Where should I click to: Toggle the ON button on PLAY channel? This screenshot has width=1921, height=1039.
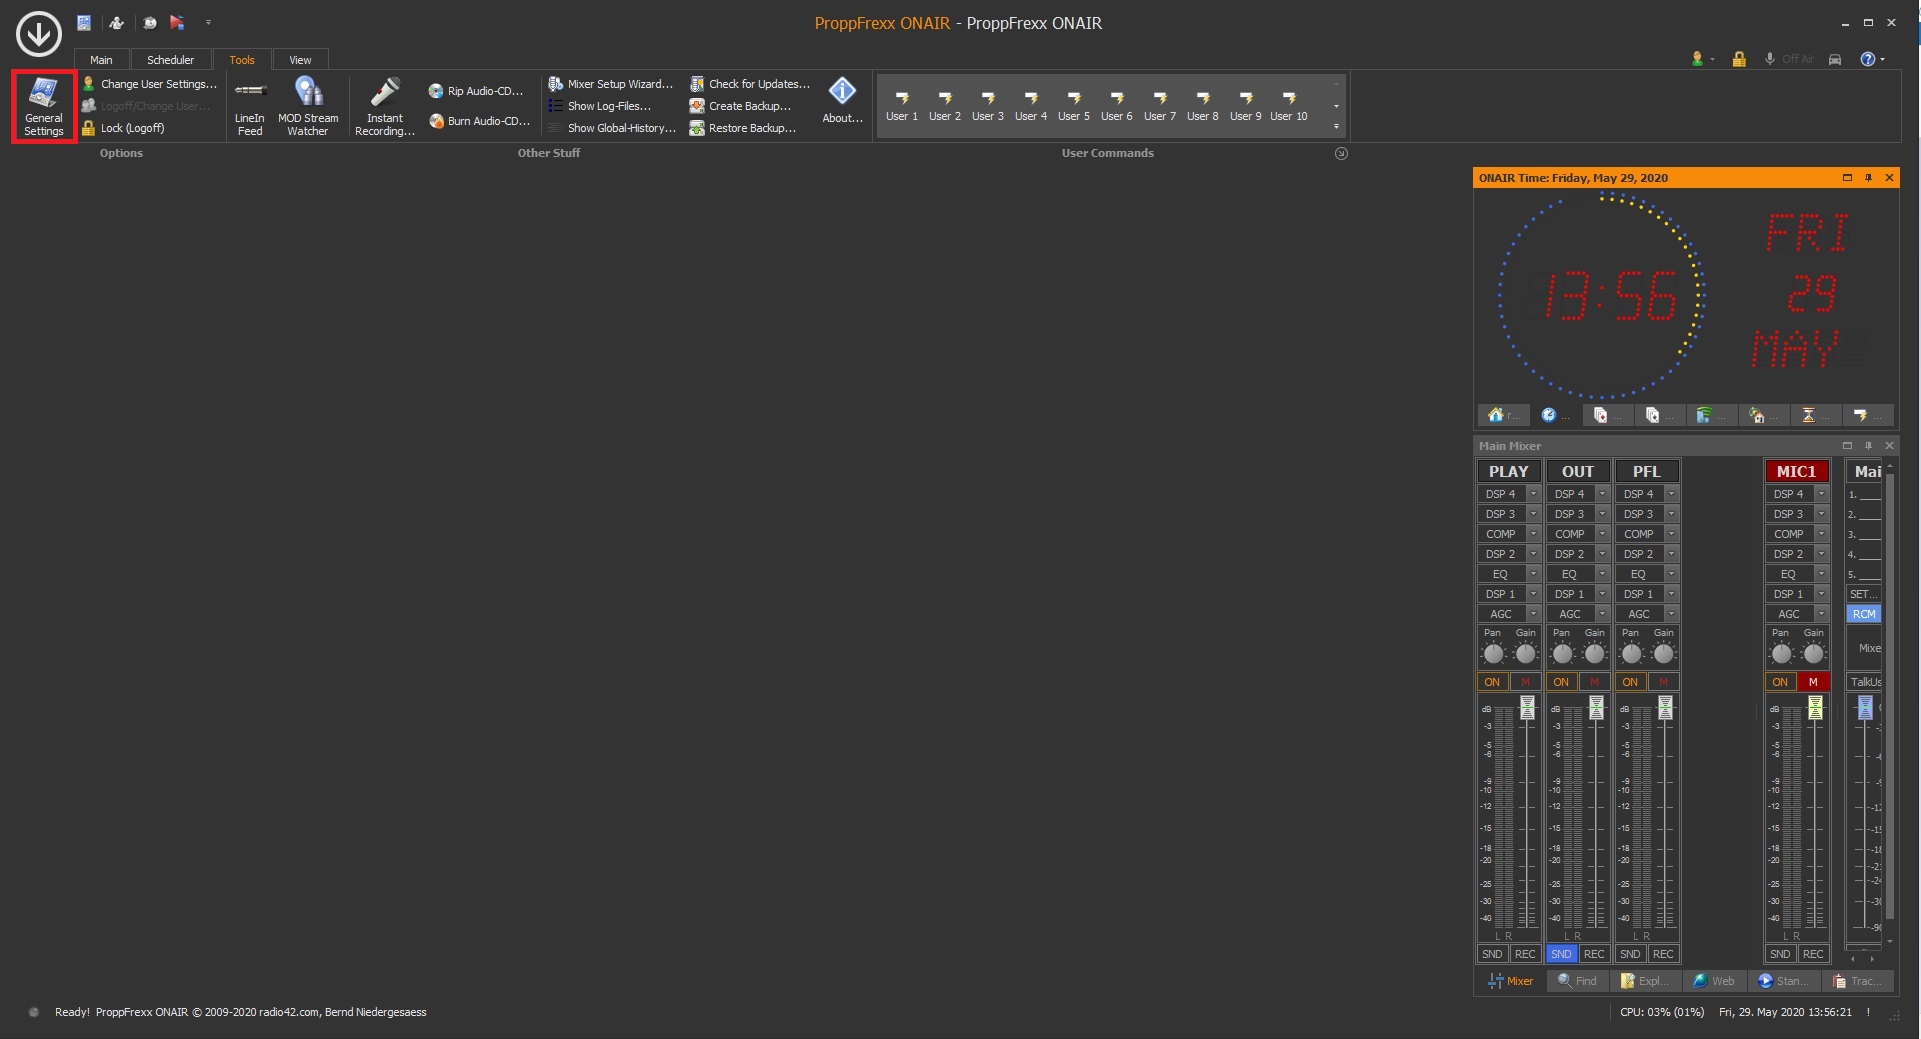pyautogui.click(x=1492, y=682)
